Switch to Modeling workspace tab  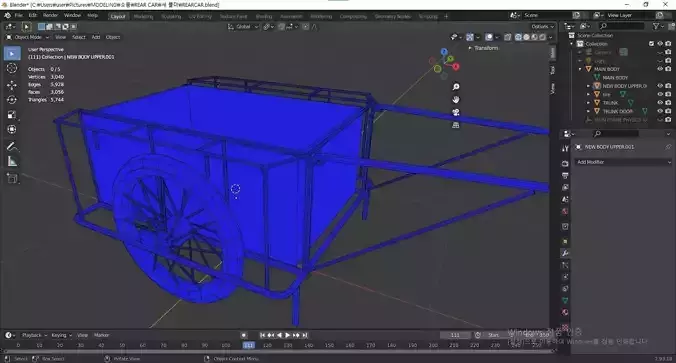(143, 16)
